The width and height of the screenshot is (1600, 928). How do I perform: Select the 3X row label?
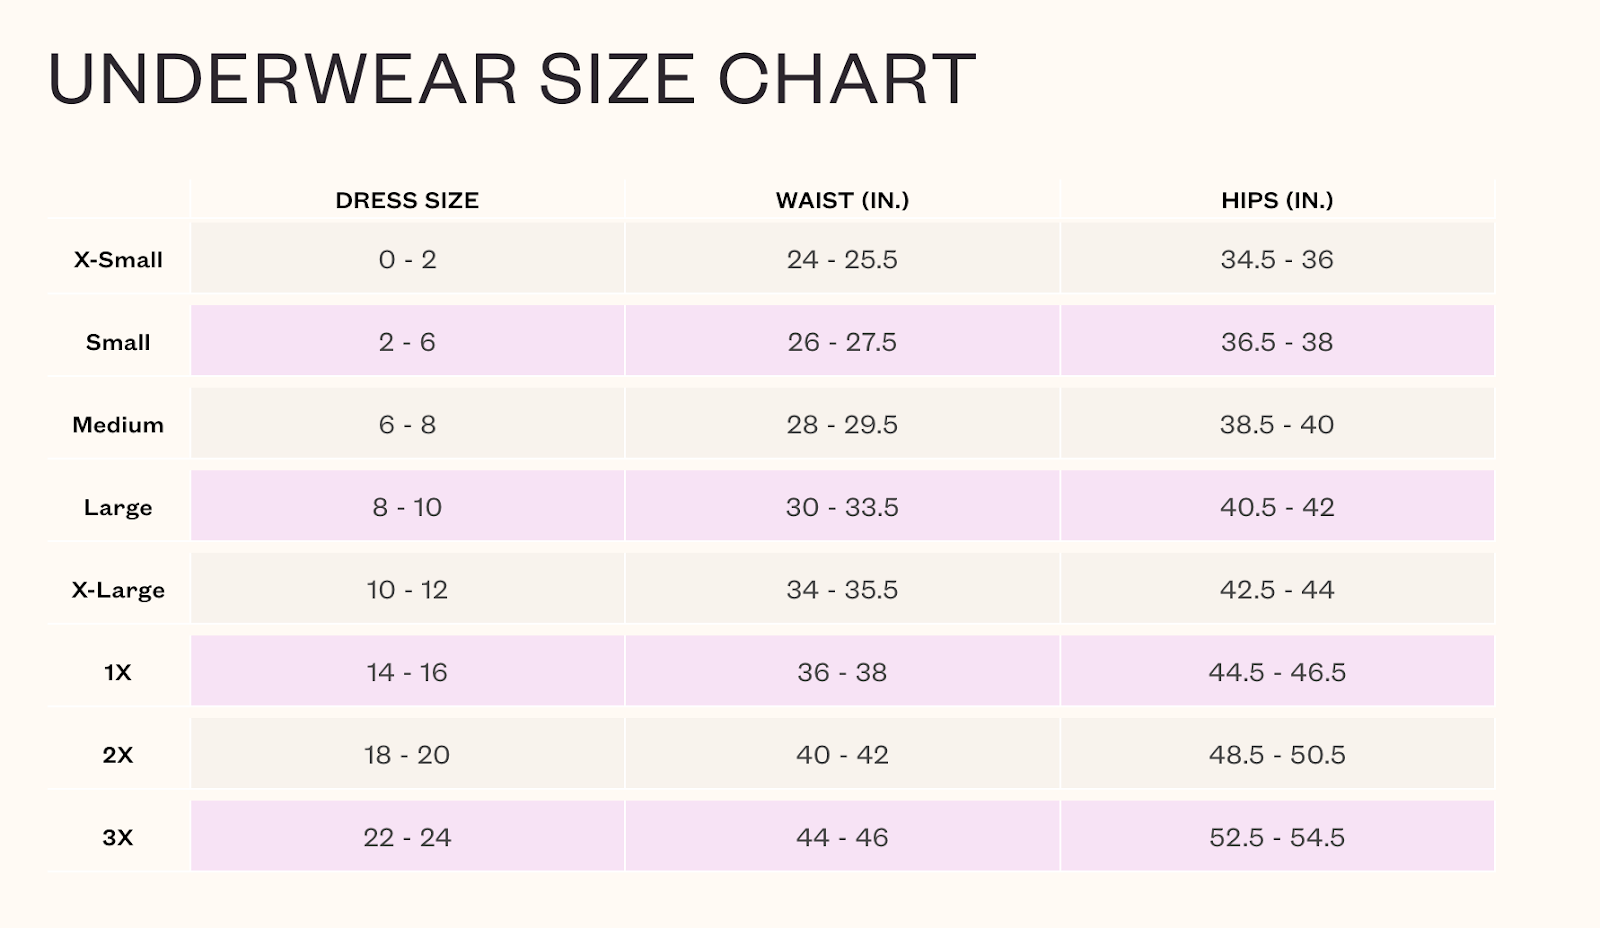click(x=118, y=837)
